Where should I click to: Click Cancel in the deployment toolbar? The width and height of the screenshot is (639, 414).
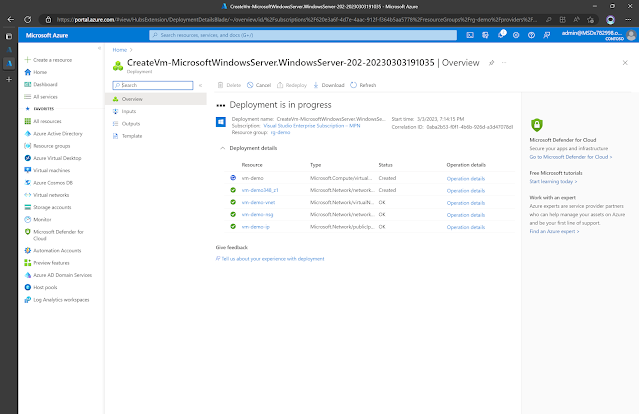[259, 85]
